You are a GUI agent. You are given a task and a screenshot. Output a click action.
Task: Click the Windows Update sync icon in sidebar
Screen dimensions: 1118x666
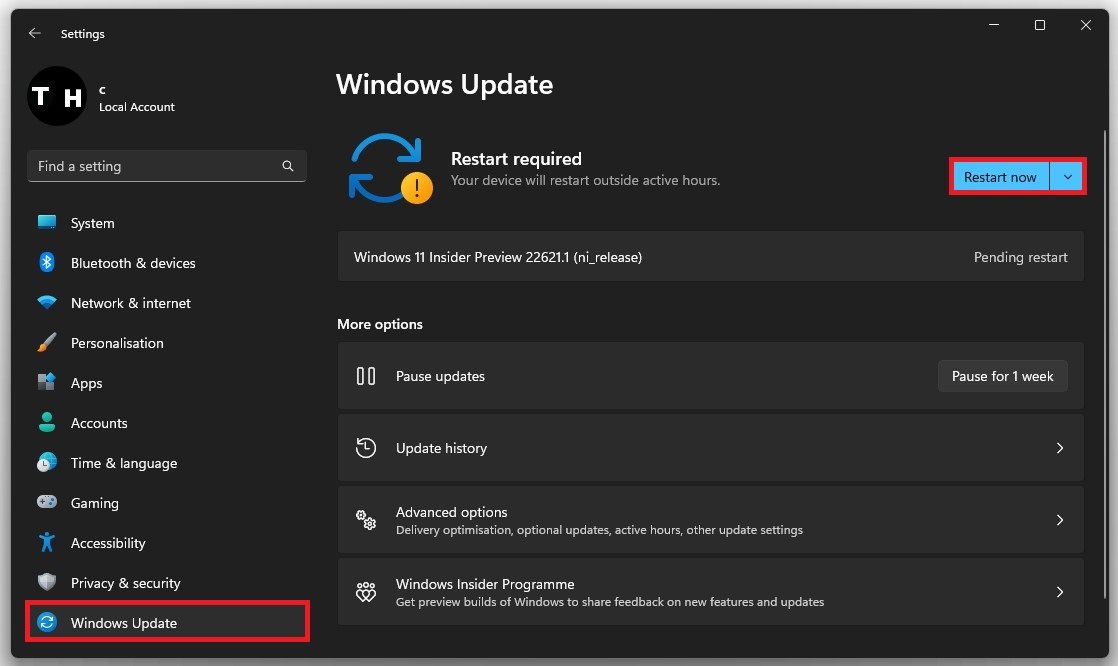(x=47, y=623)
